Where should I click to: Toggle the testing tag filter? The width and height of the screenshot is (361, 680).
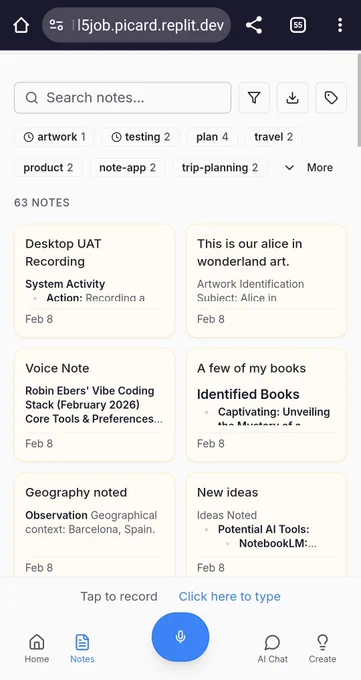click(141, 137)
